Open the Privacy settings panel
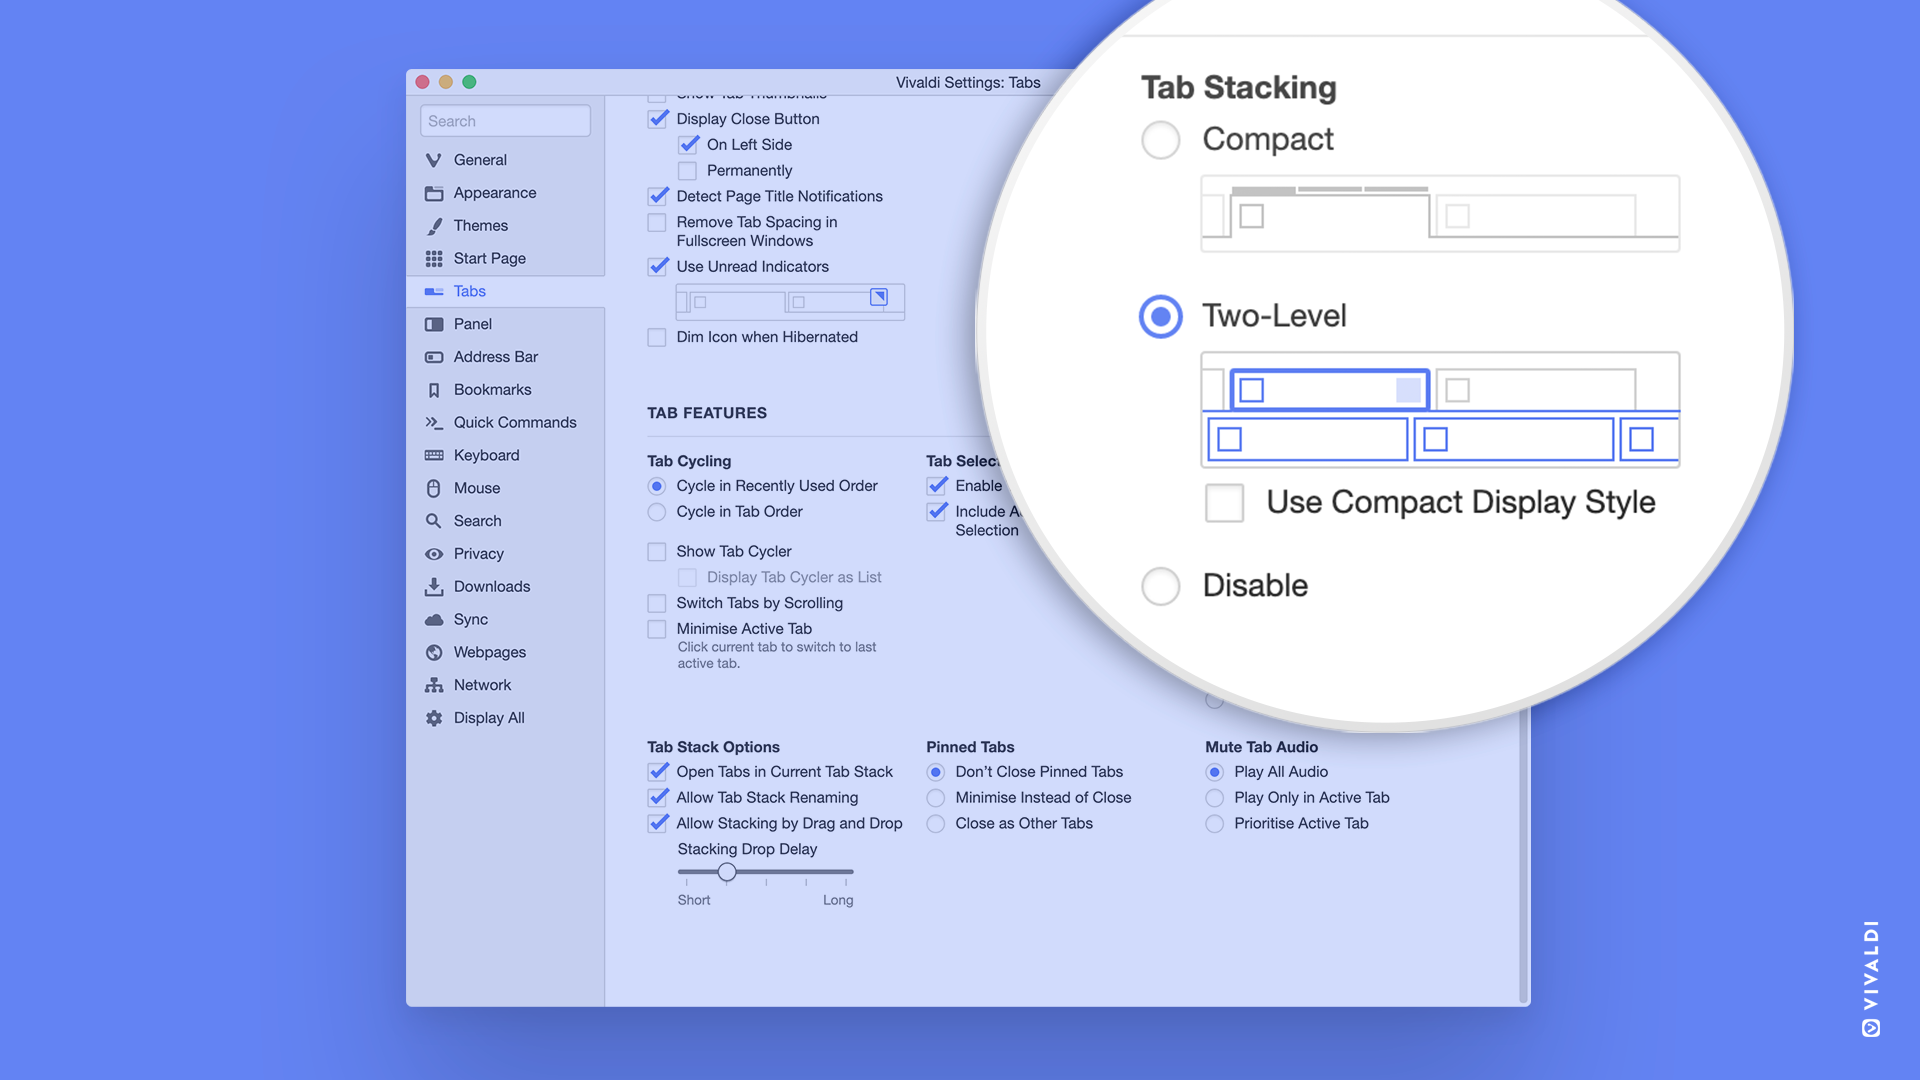1920x1080 pixels. click(477, 553)
